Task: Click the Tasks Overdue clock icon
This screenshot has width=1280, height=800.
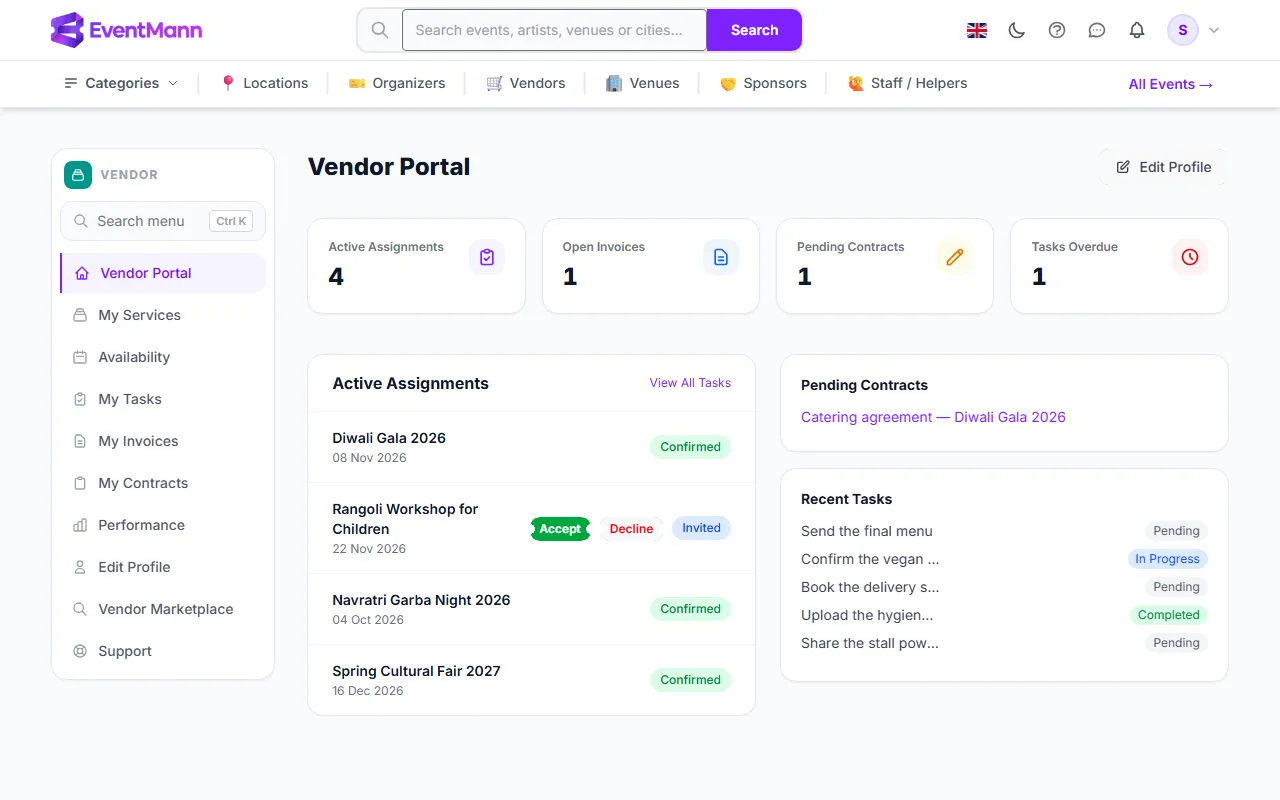Action: (1190, 257)
